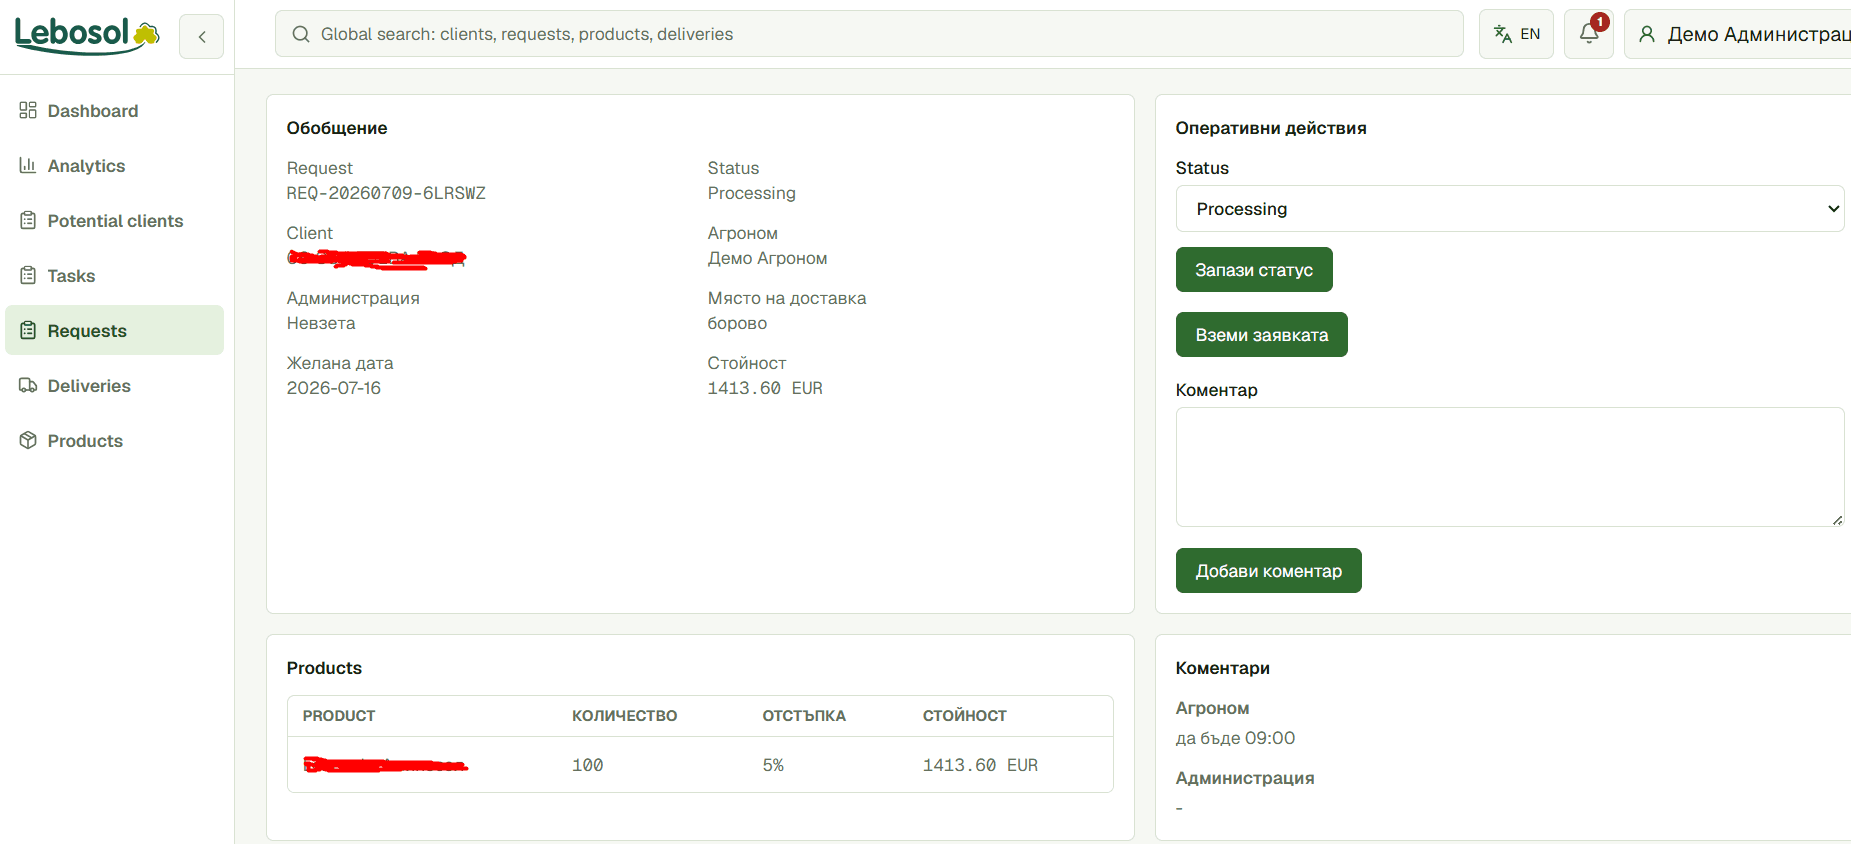Click the Невзета administration value
Viewport: 1851px width, 844px height.
click(321, 323)
